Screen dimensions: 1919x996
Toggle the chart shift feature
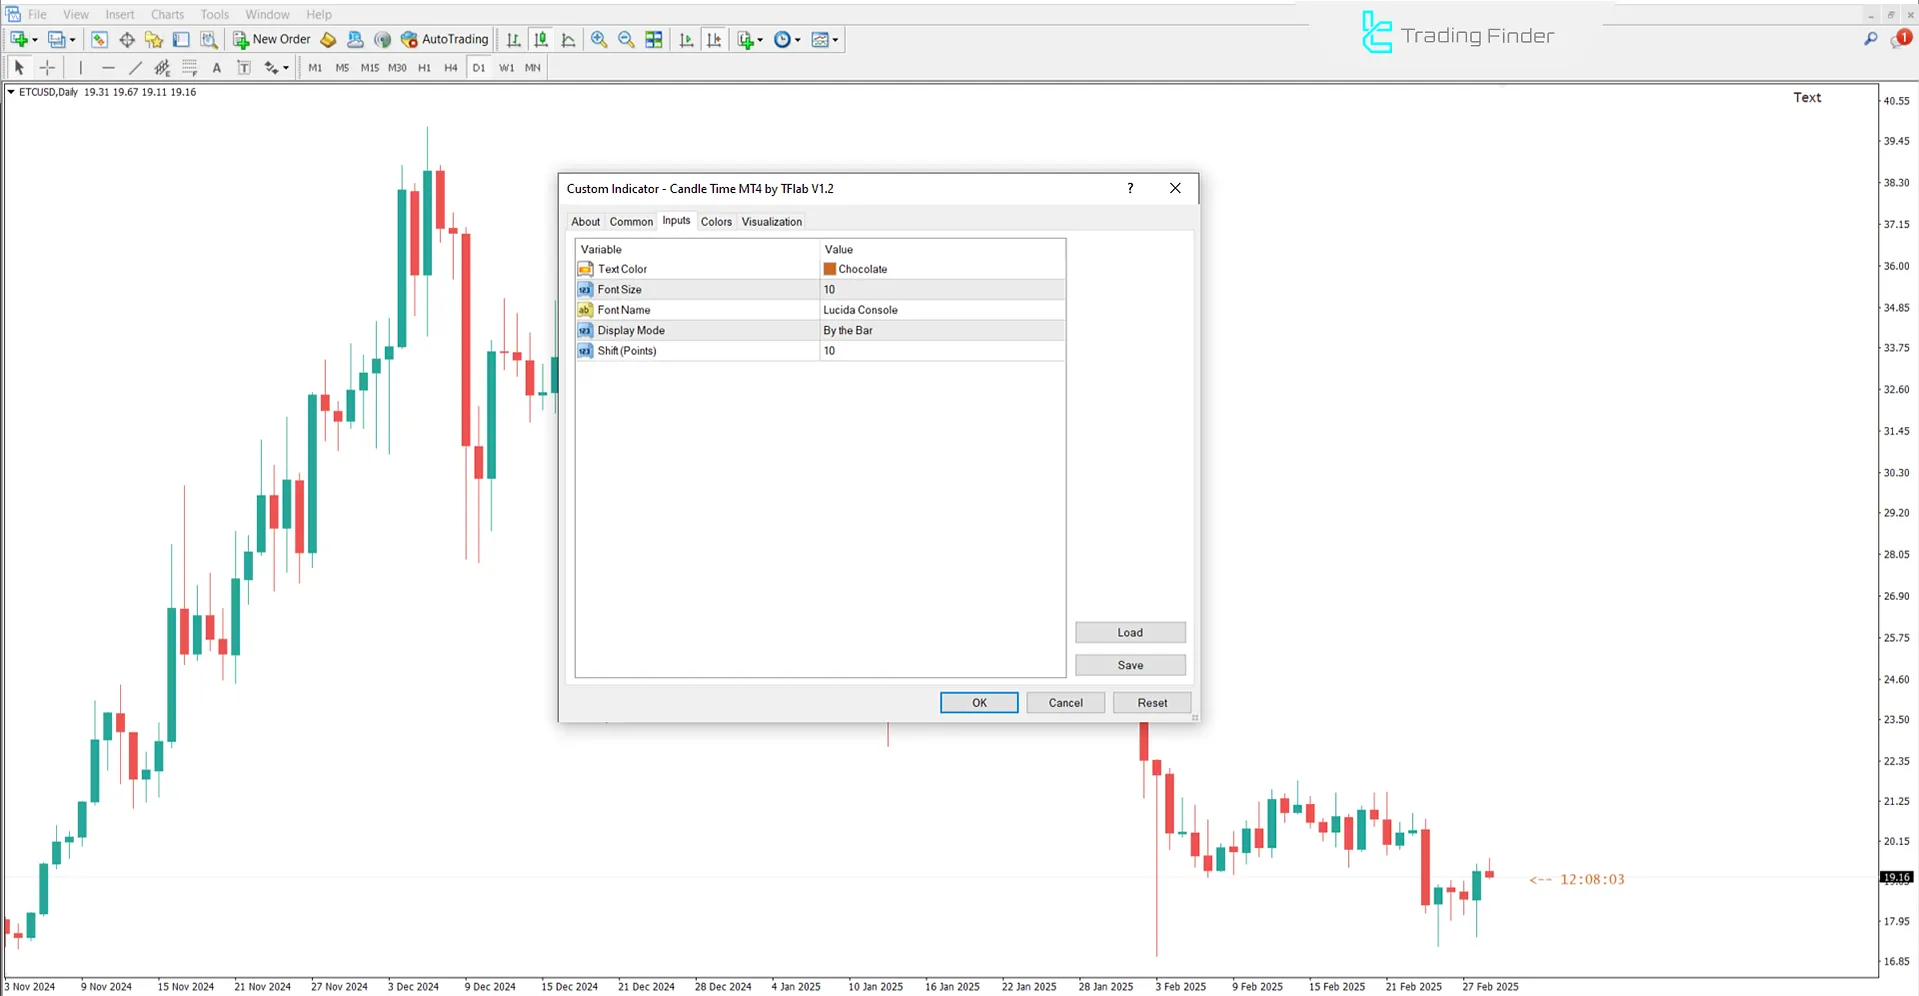coord(714,39)
